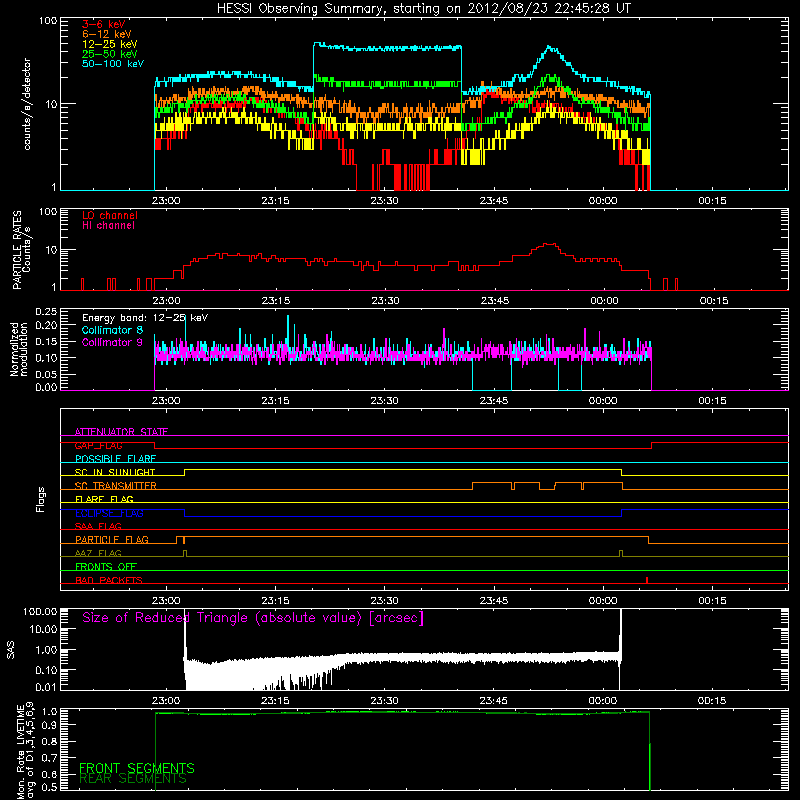Select the 3-6 keV legend label

pyautogui.click(x=104, y=24)
